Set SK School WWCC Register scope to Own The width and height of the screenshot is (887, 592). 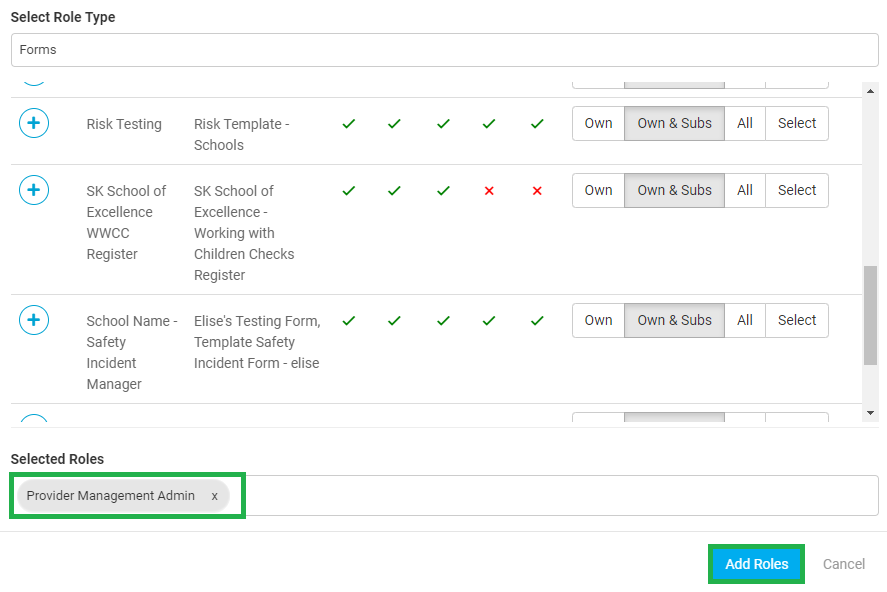click(x=598, y=191)
